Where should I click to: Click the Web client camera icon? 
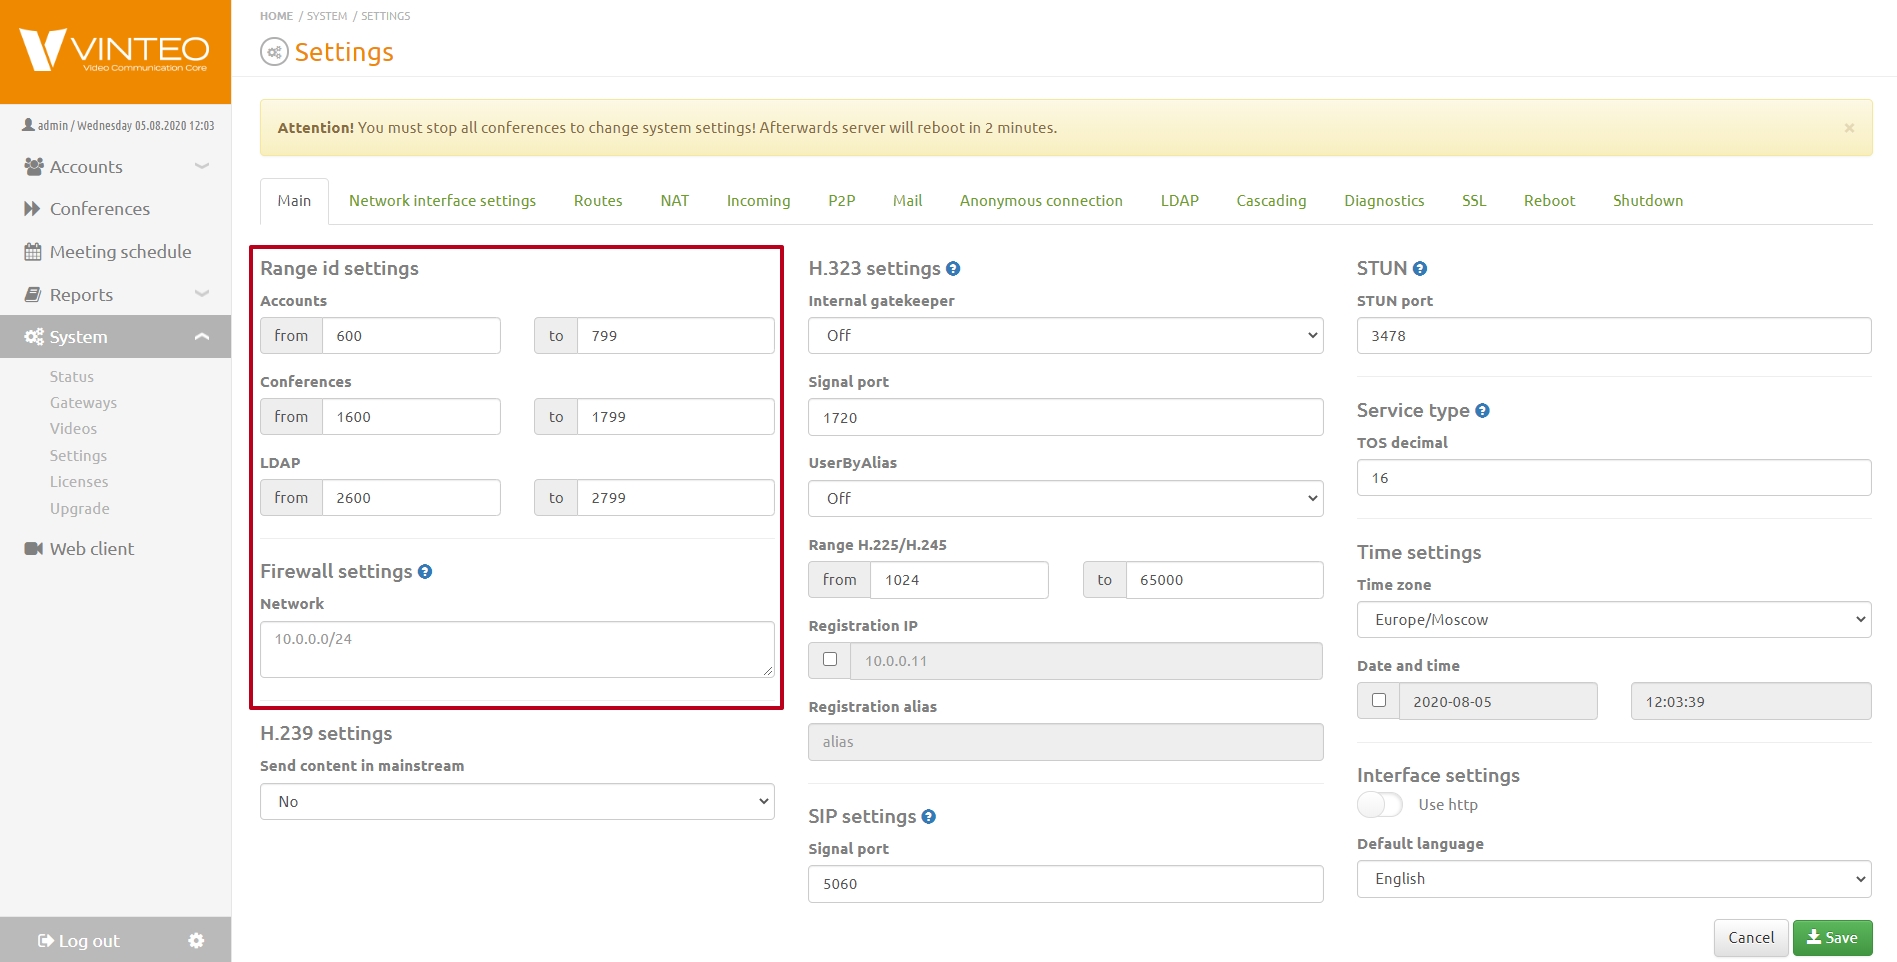coord(34,549)
